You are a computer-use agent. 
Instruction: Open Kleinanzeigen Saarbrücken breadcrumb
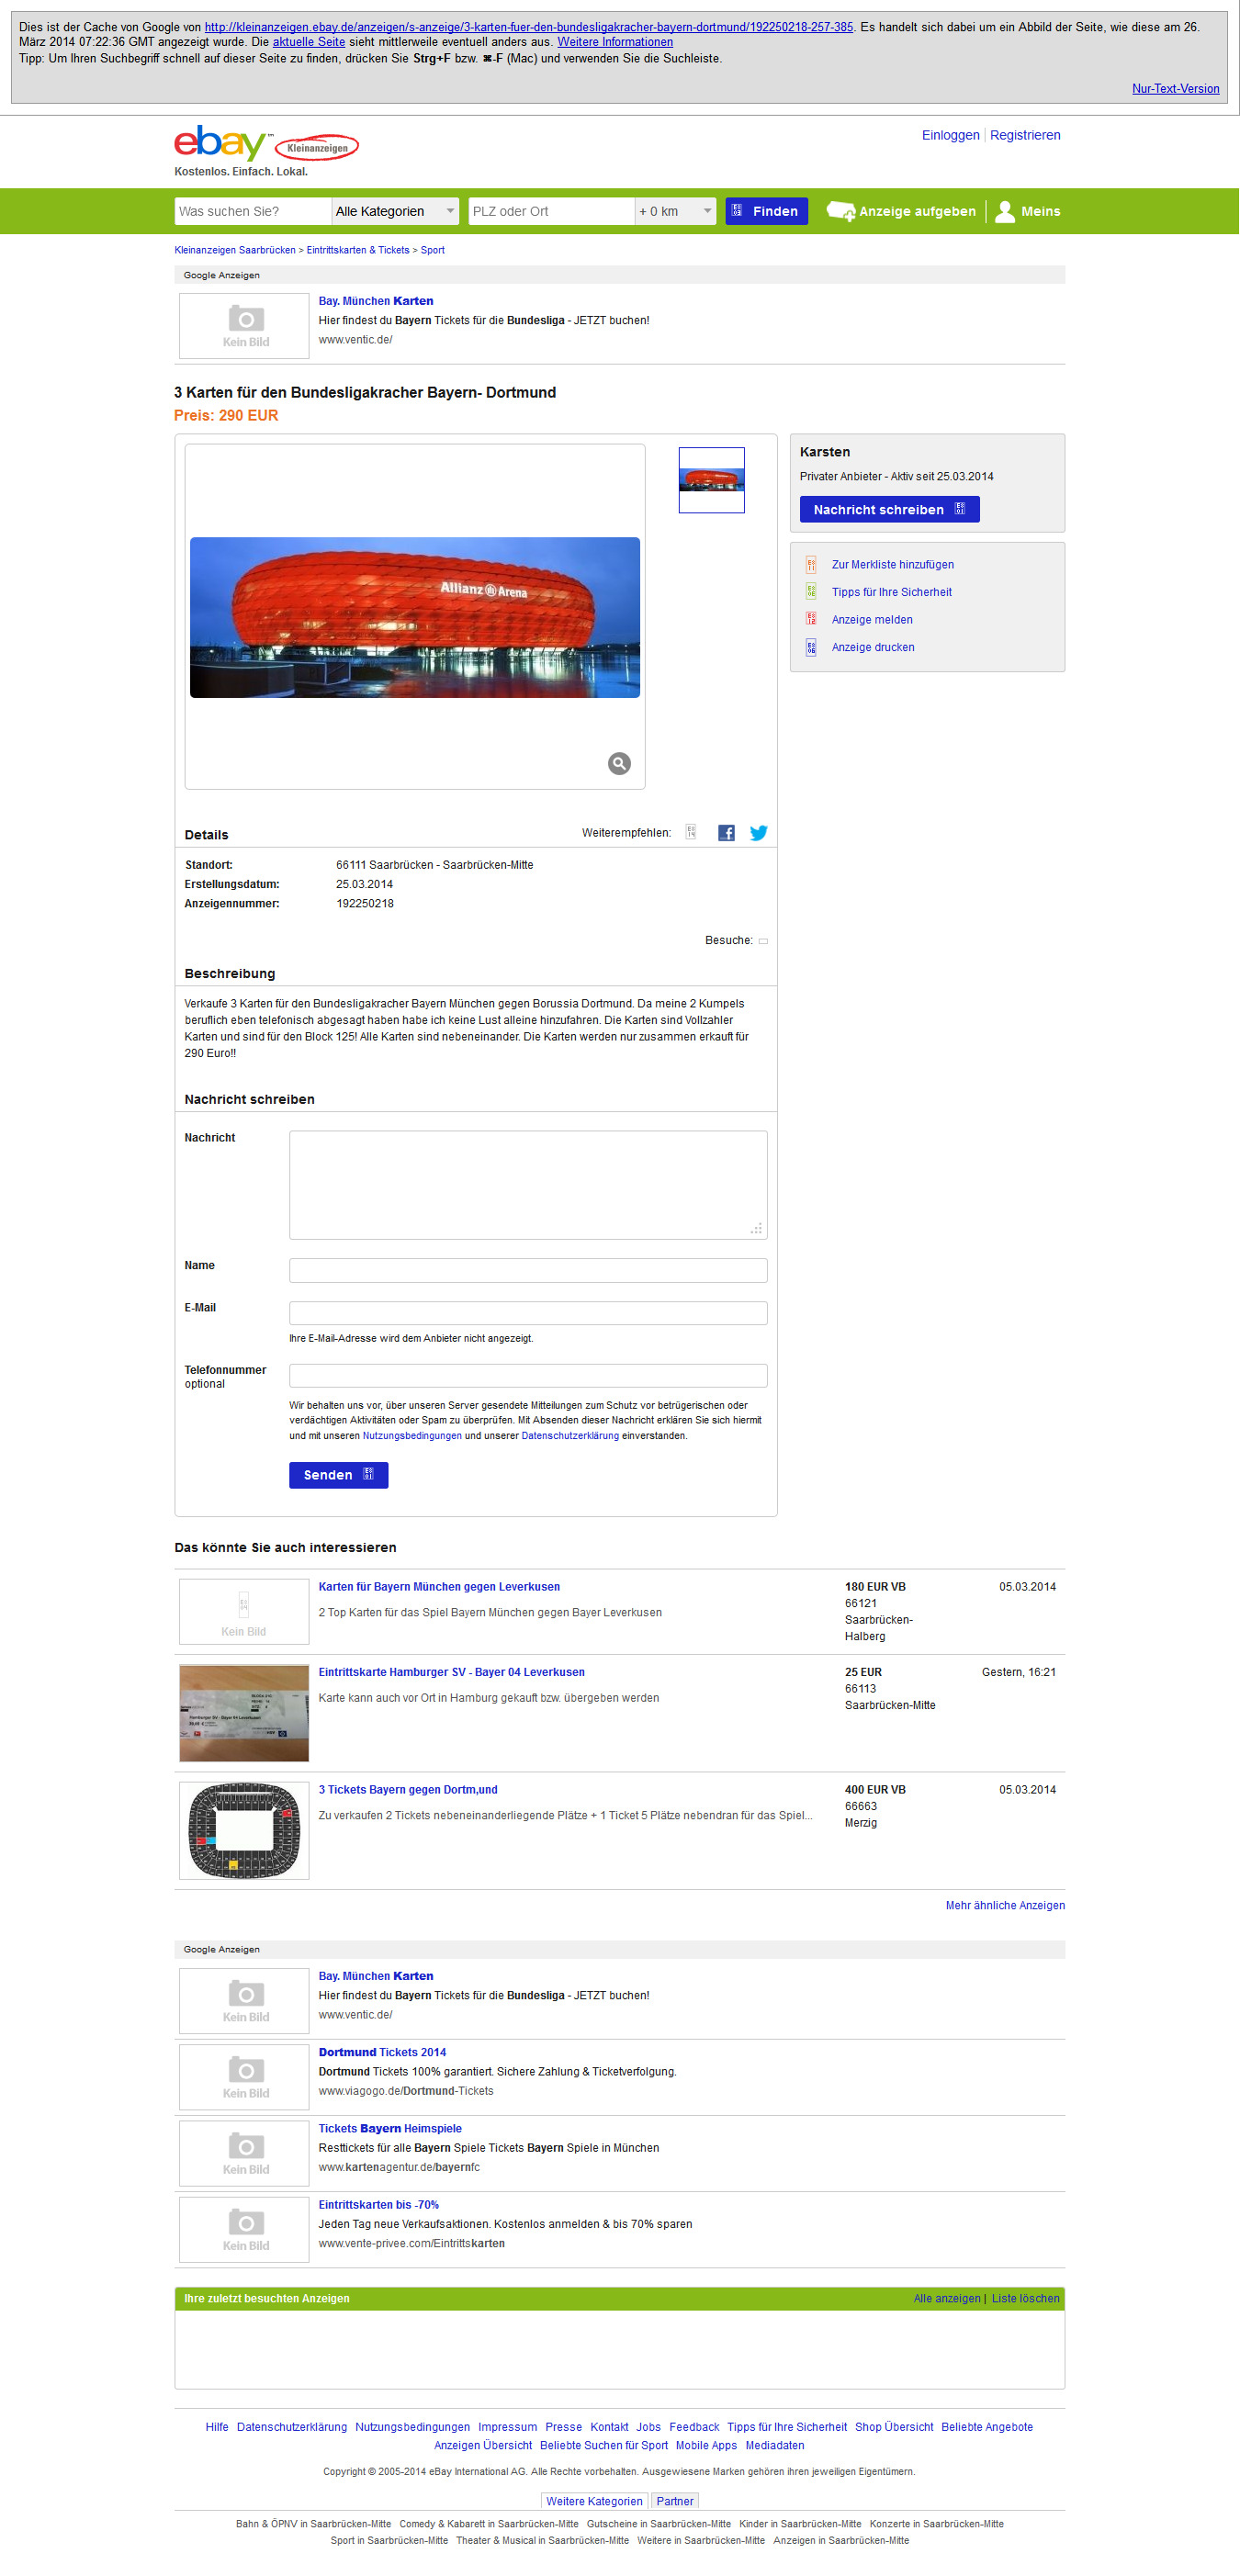pyautogui.click(x=235, y=250)
